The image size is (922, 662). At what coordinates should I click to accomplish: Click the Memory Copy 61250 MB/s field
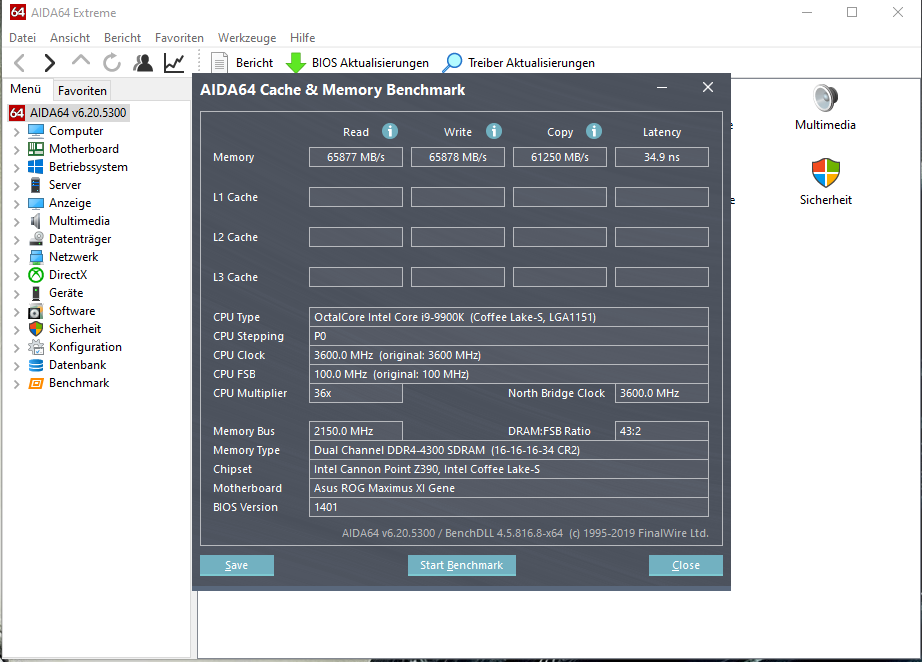coord(560,157)
